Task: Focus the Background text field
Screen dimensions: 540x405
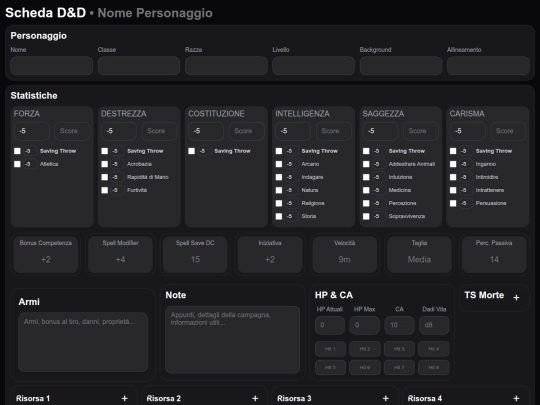Action: click(x=401, y=65)
